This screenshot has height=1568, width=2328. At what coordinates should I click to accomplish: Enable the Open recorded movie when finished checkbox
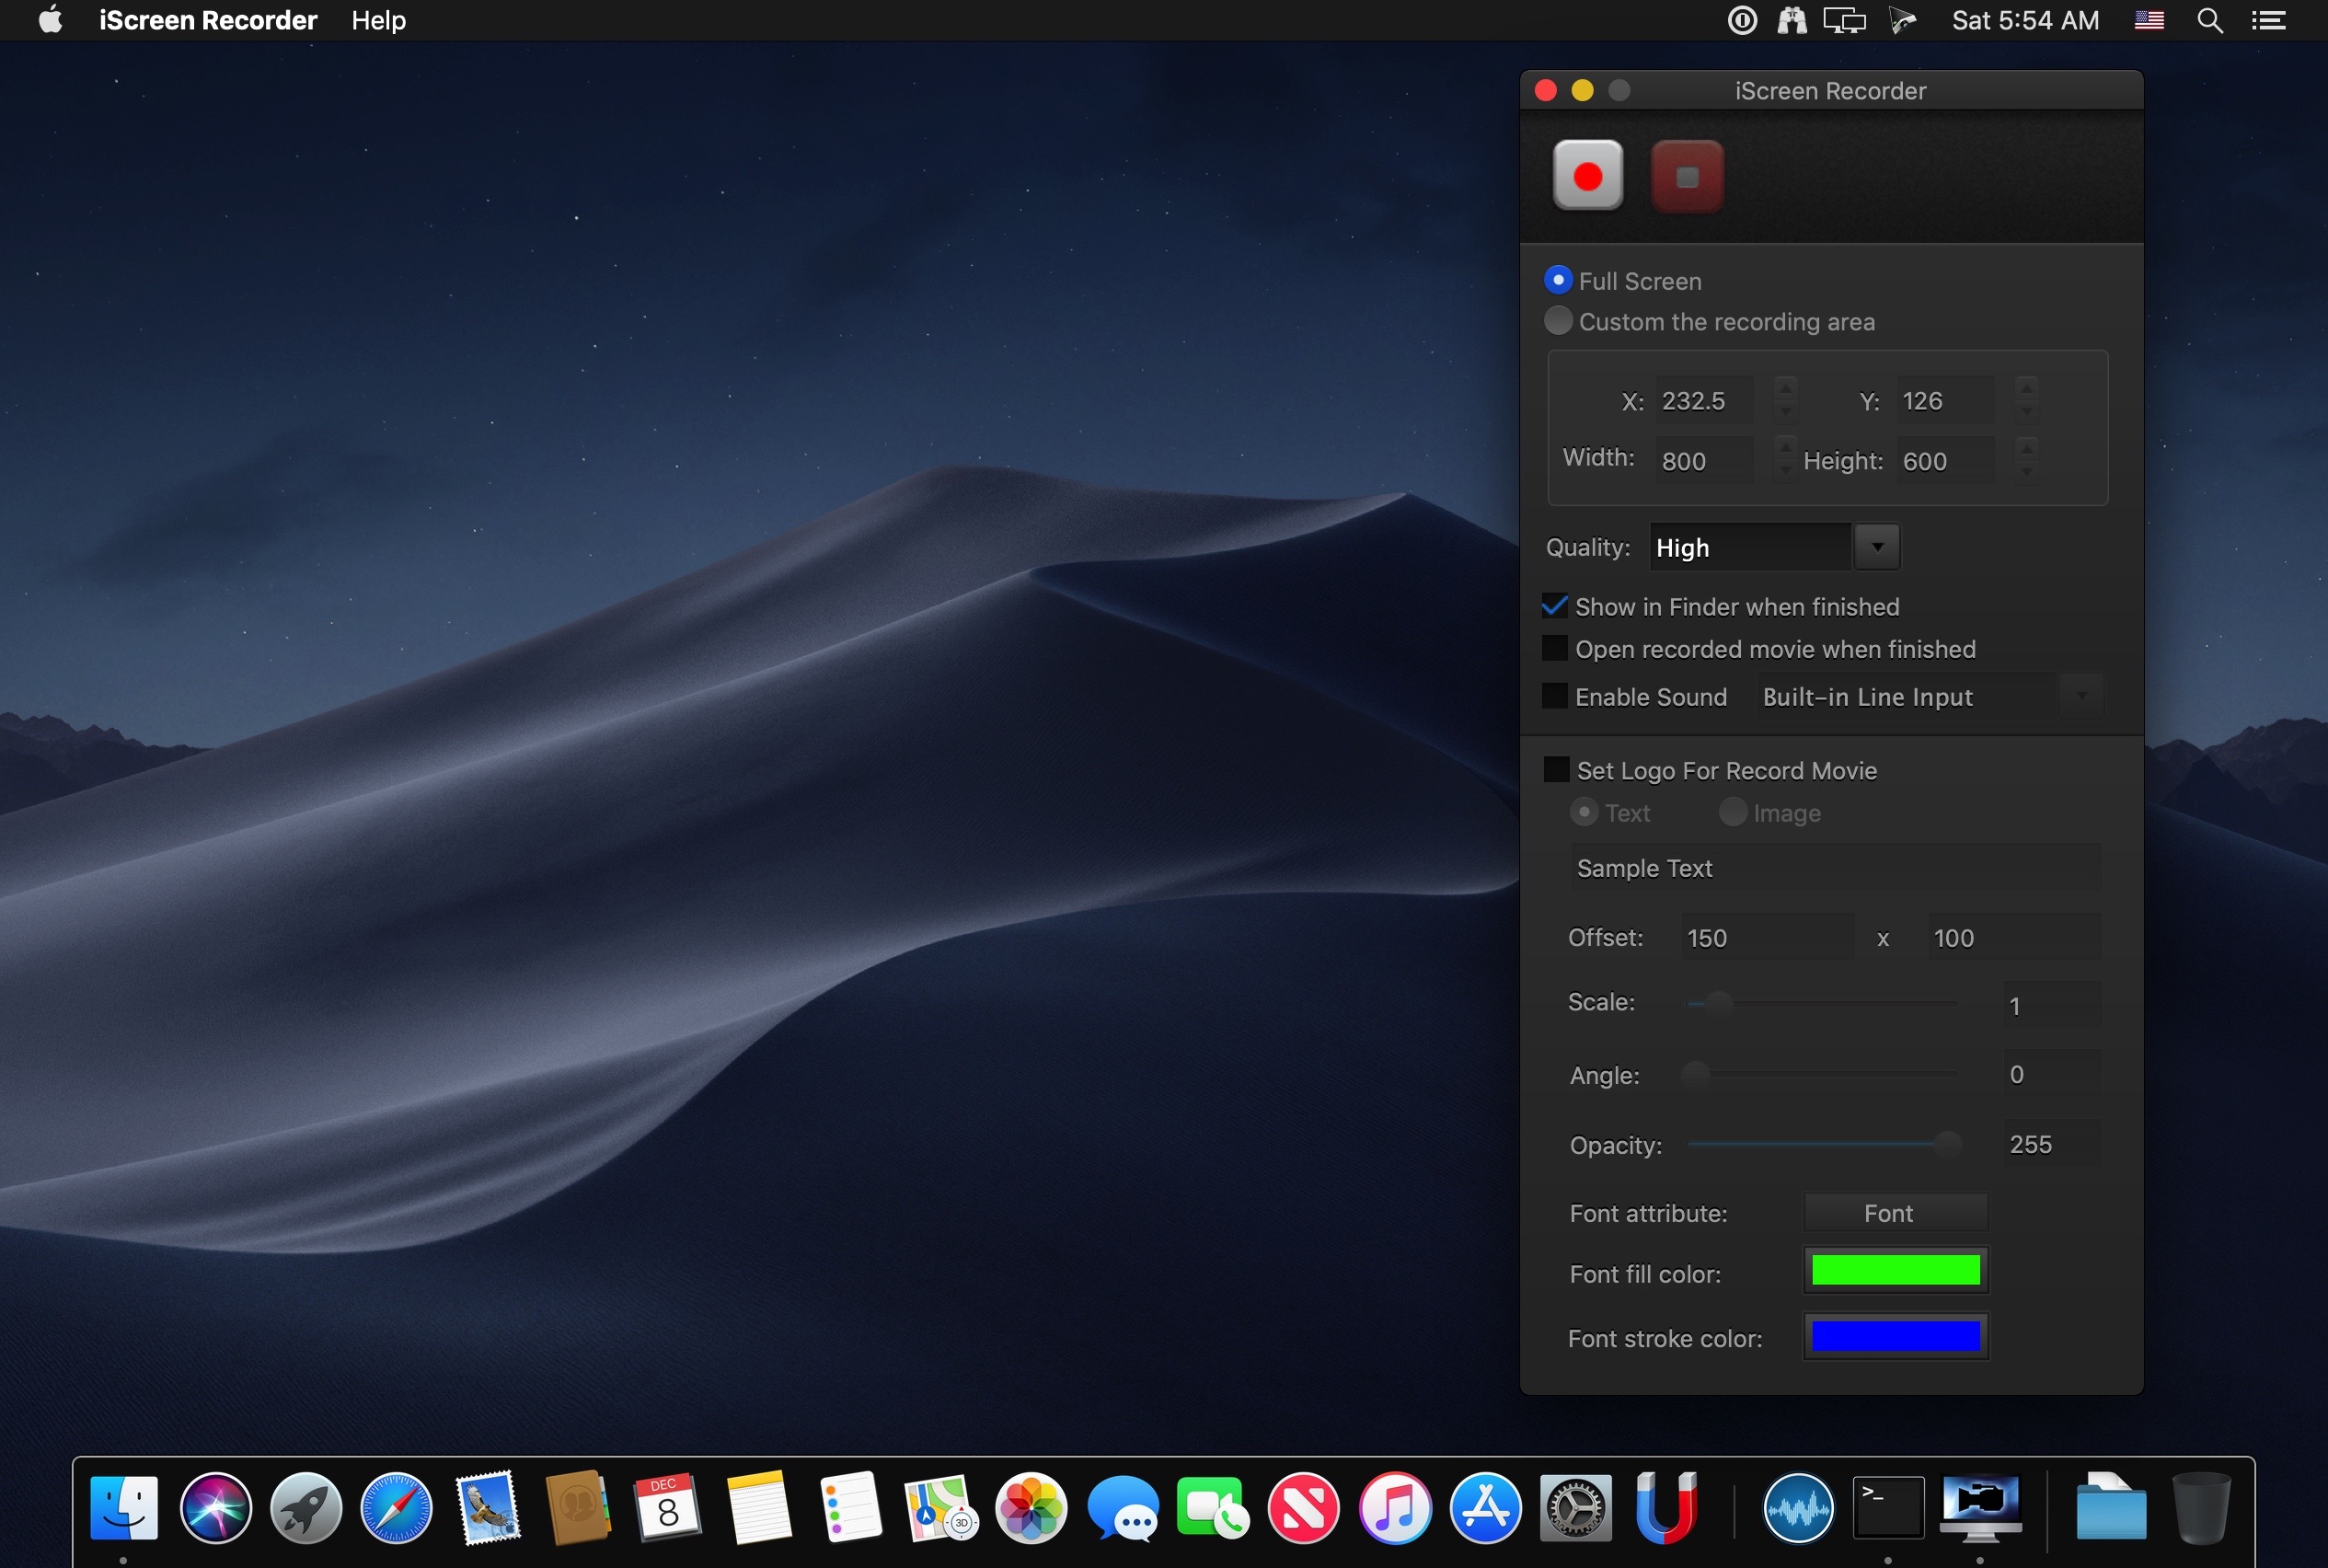click(1556, 648)
